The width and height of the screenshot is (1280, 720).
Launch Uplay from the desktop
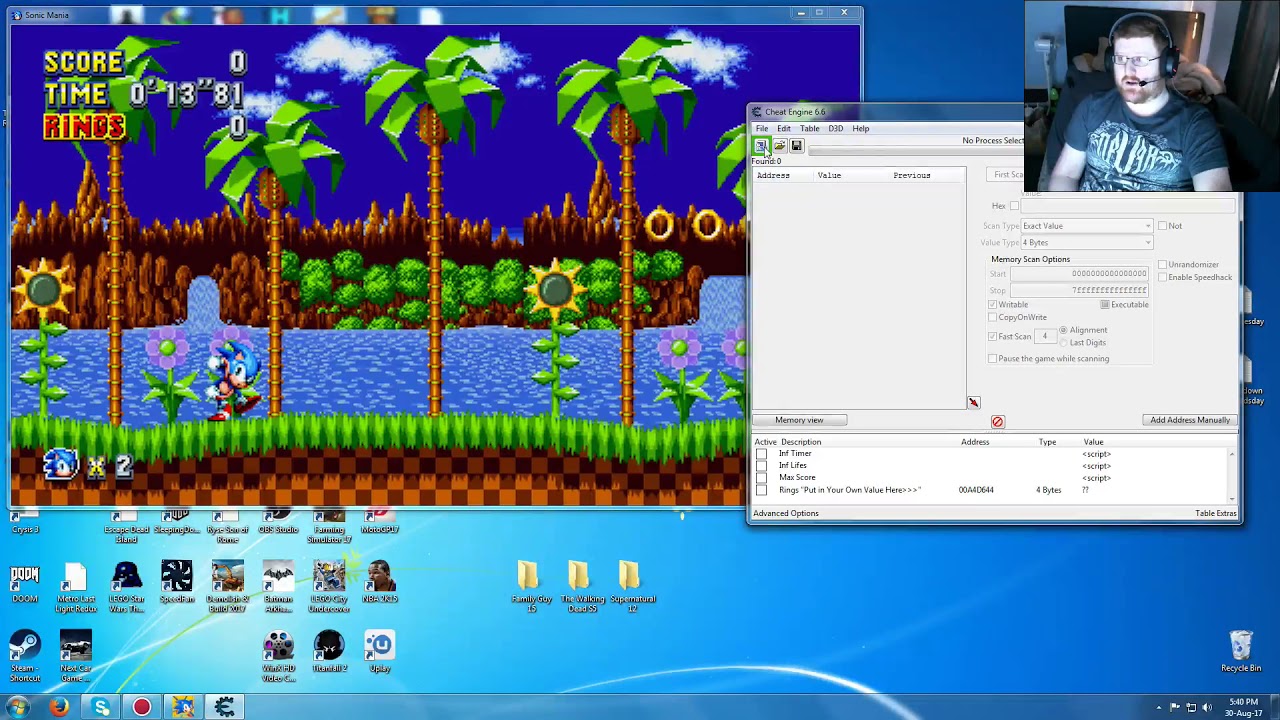click(379, 653)
